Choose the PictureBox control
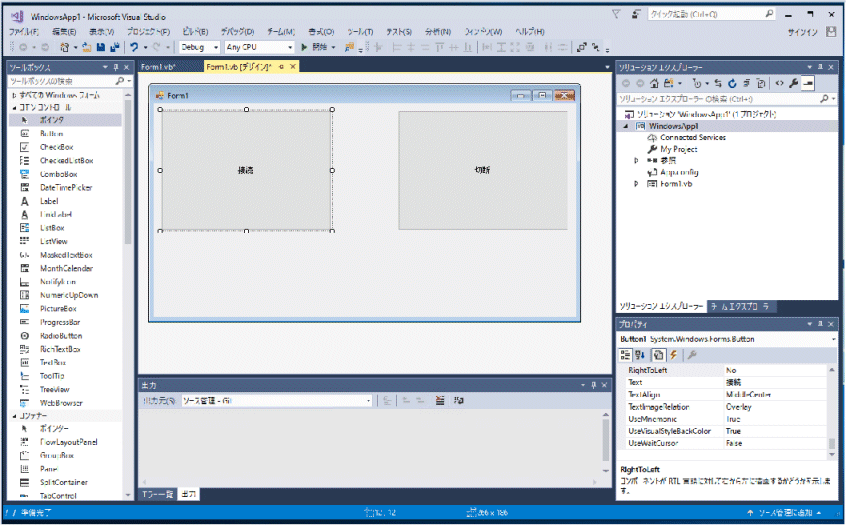846x525 pixels. (58, 309)
